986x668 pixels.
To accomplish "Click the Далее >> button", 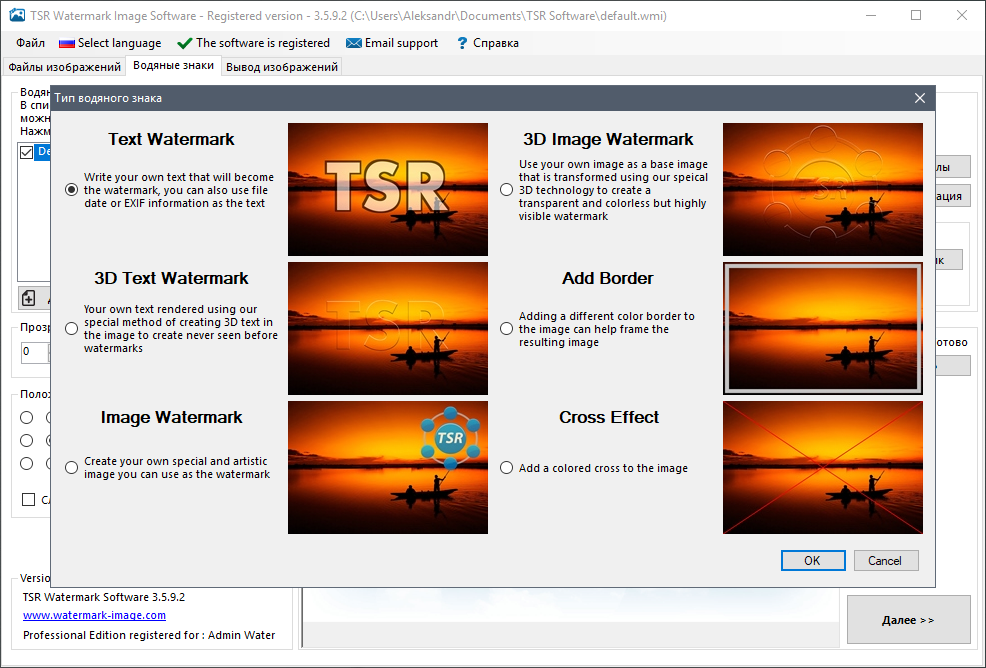I will (x=908, y=620).
